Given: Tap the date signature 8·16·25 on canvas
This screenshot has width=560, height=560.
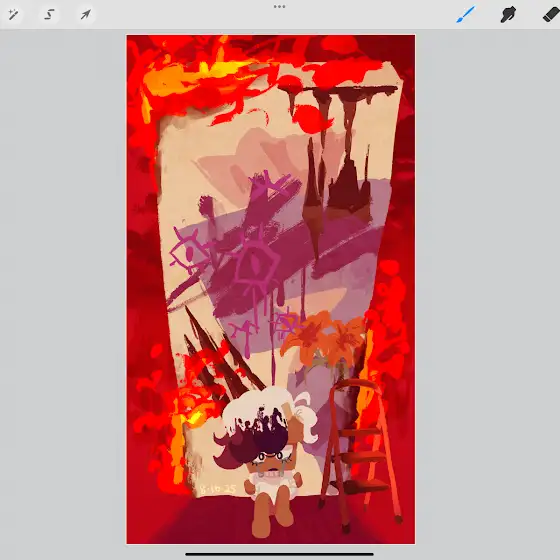Looking at the screenshot, I should (x=218, y=489).
